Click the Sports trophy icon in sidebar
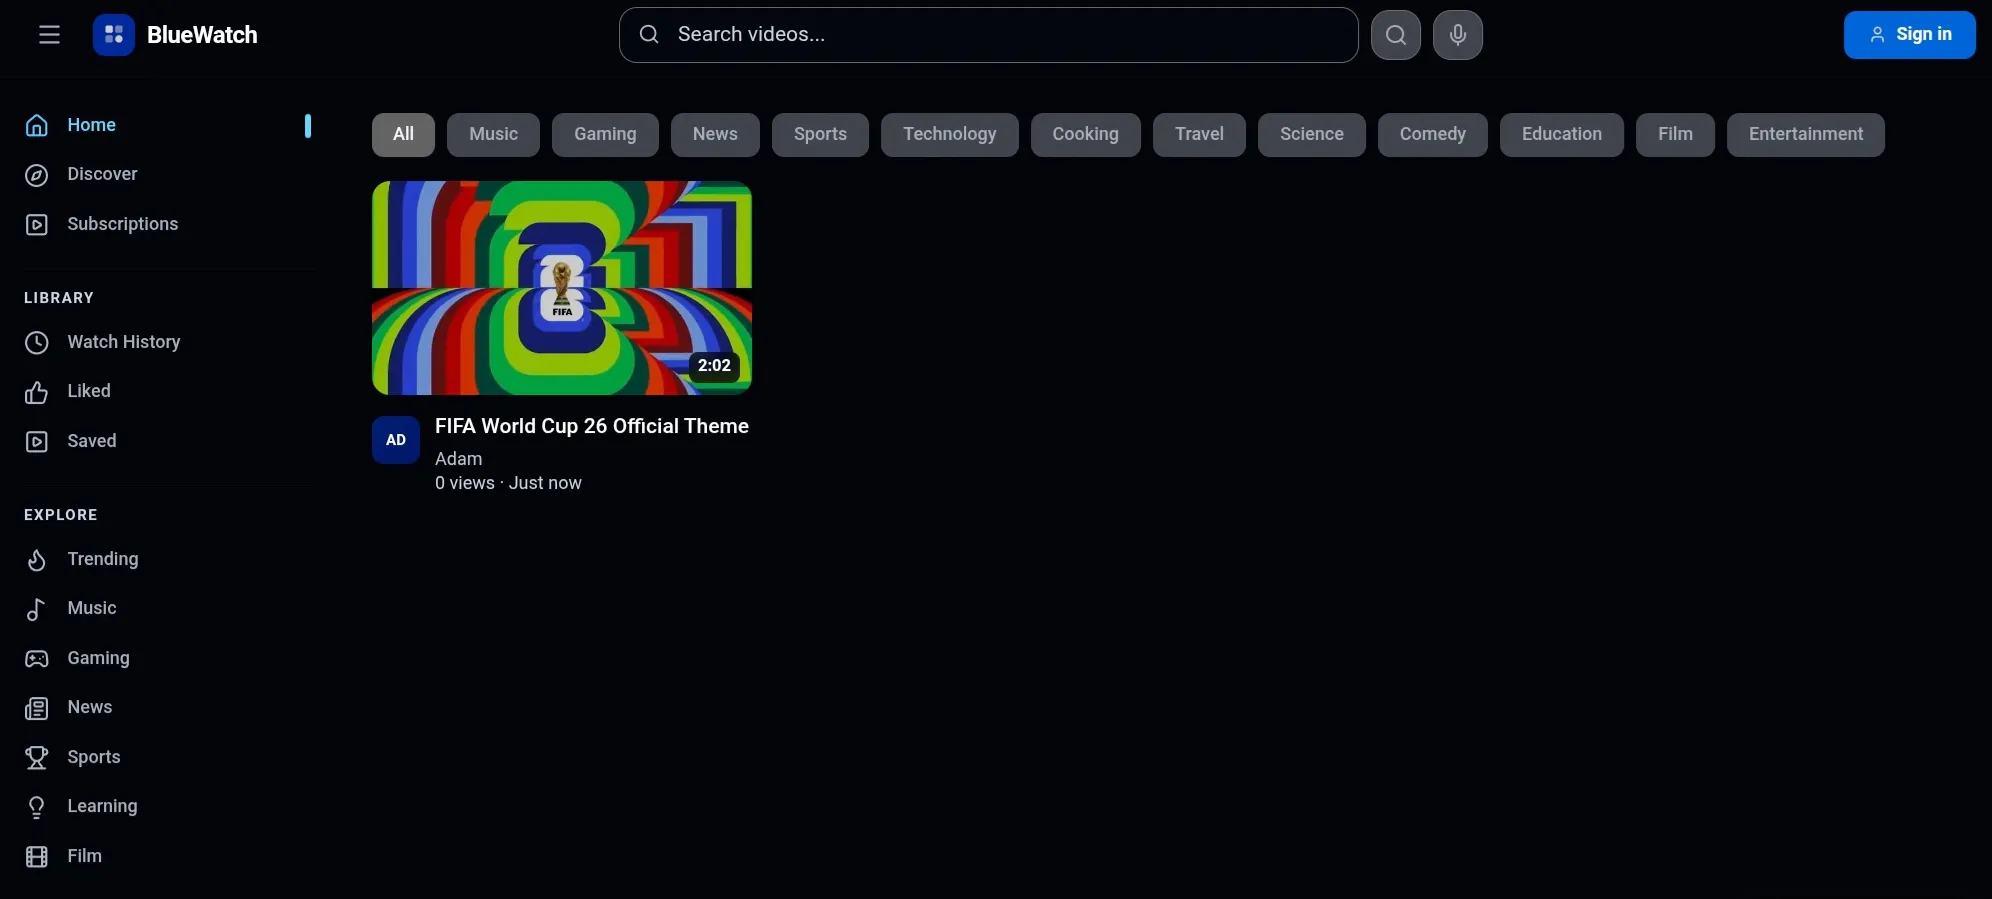Image resolution: width=1992 pixels, height=899 pixels. click(37, 758)
